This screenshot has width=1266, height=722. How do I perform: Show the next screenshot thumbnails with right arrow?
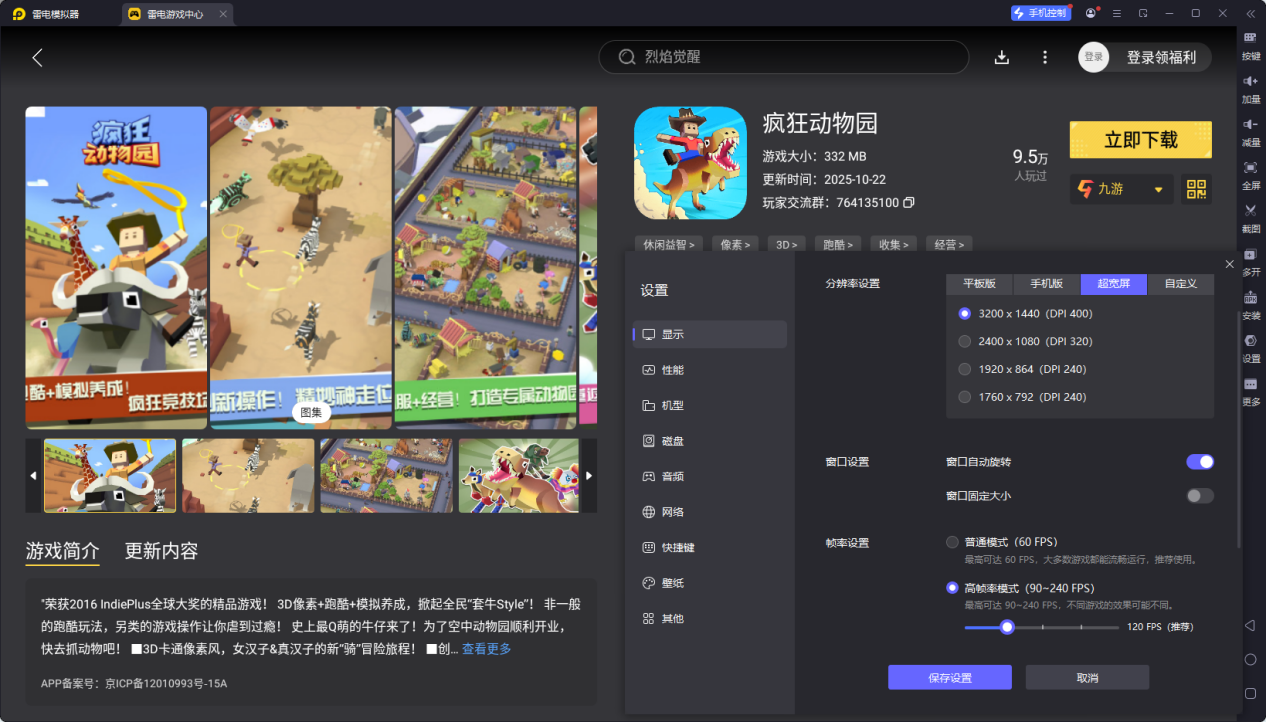pos(589,476)
